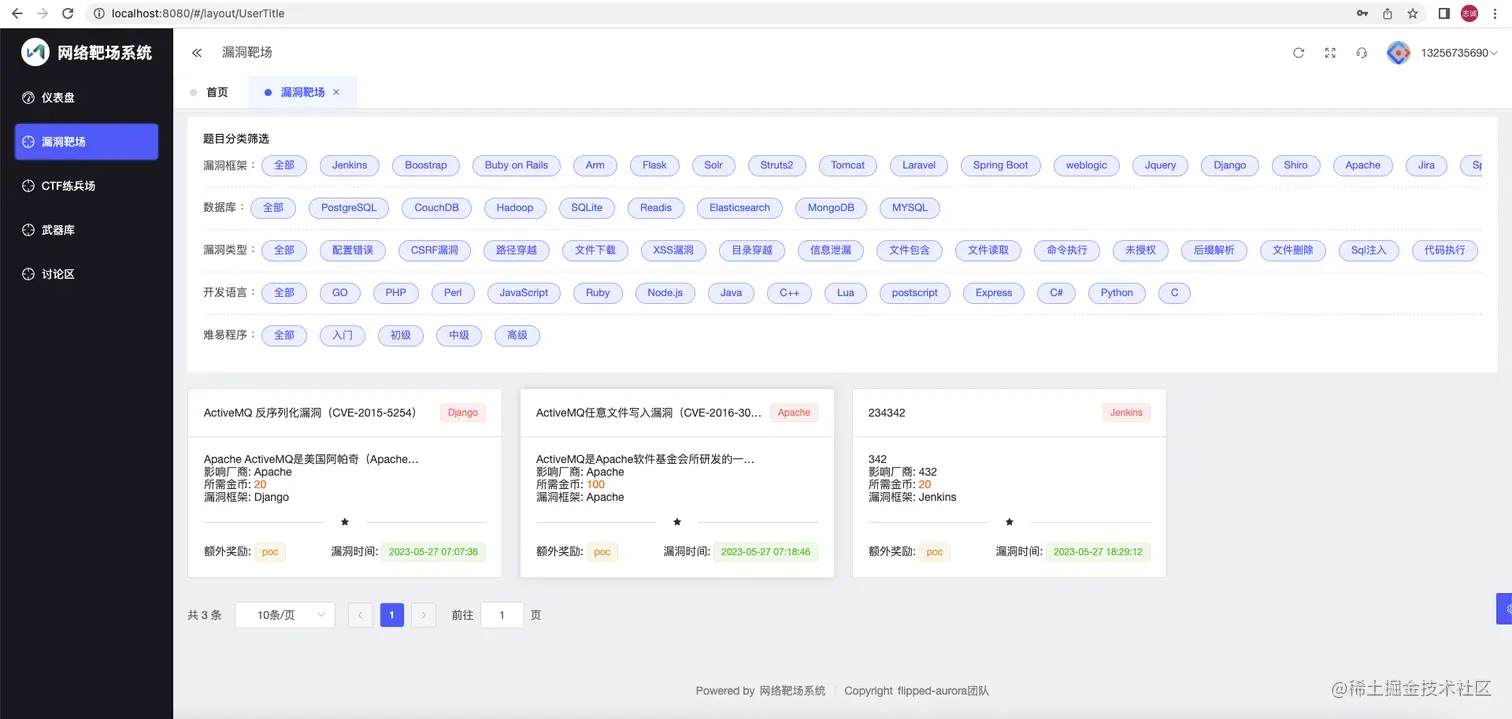Image resolution: width=1512 pixels, height=719 pixels.
Task: Click the user avatar next to 13256735690
Action: (x=1398, y=52)
